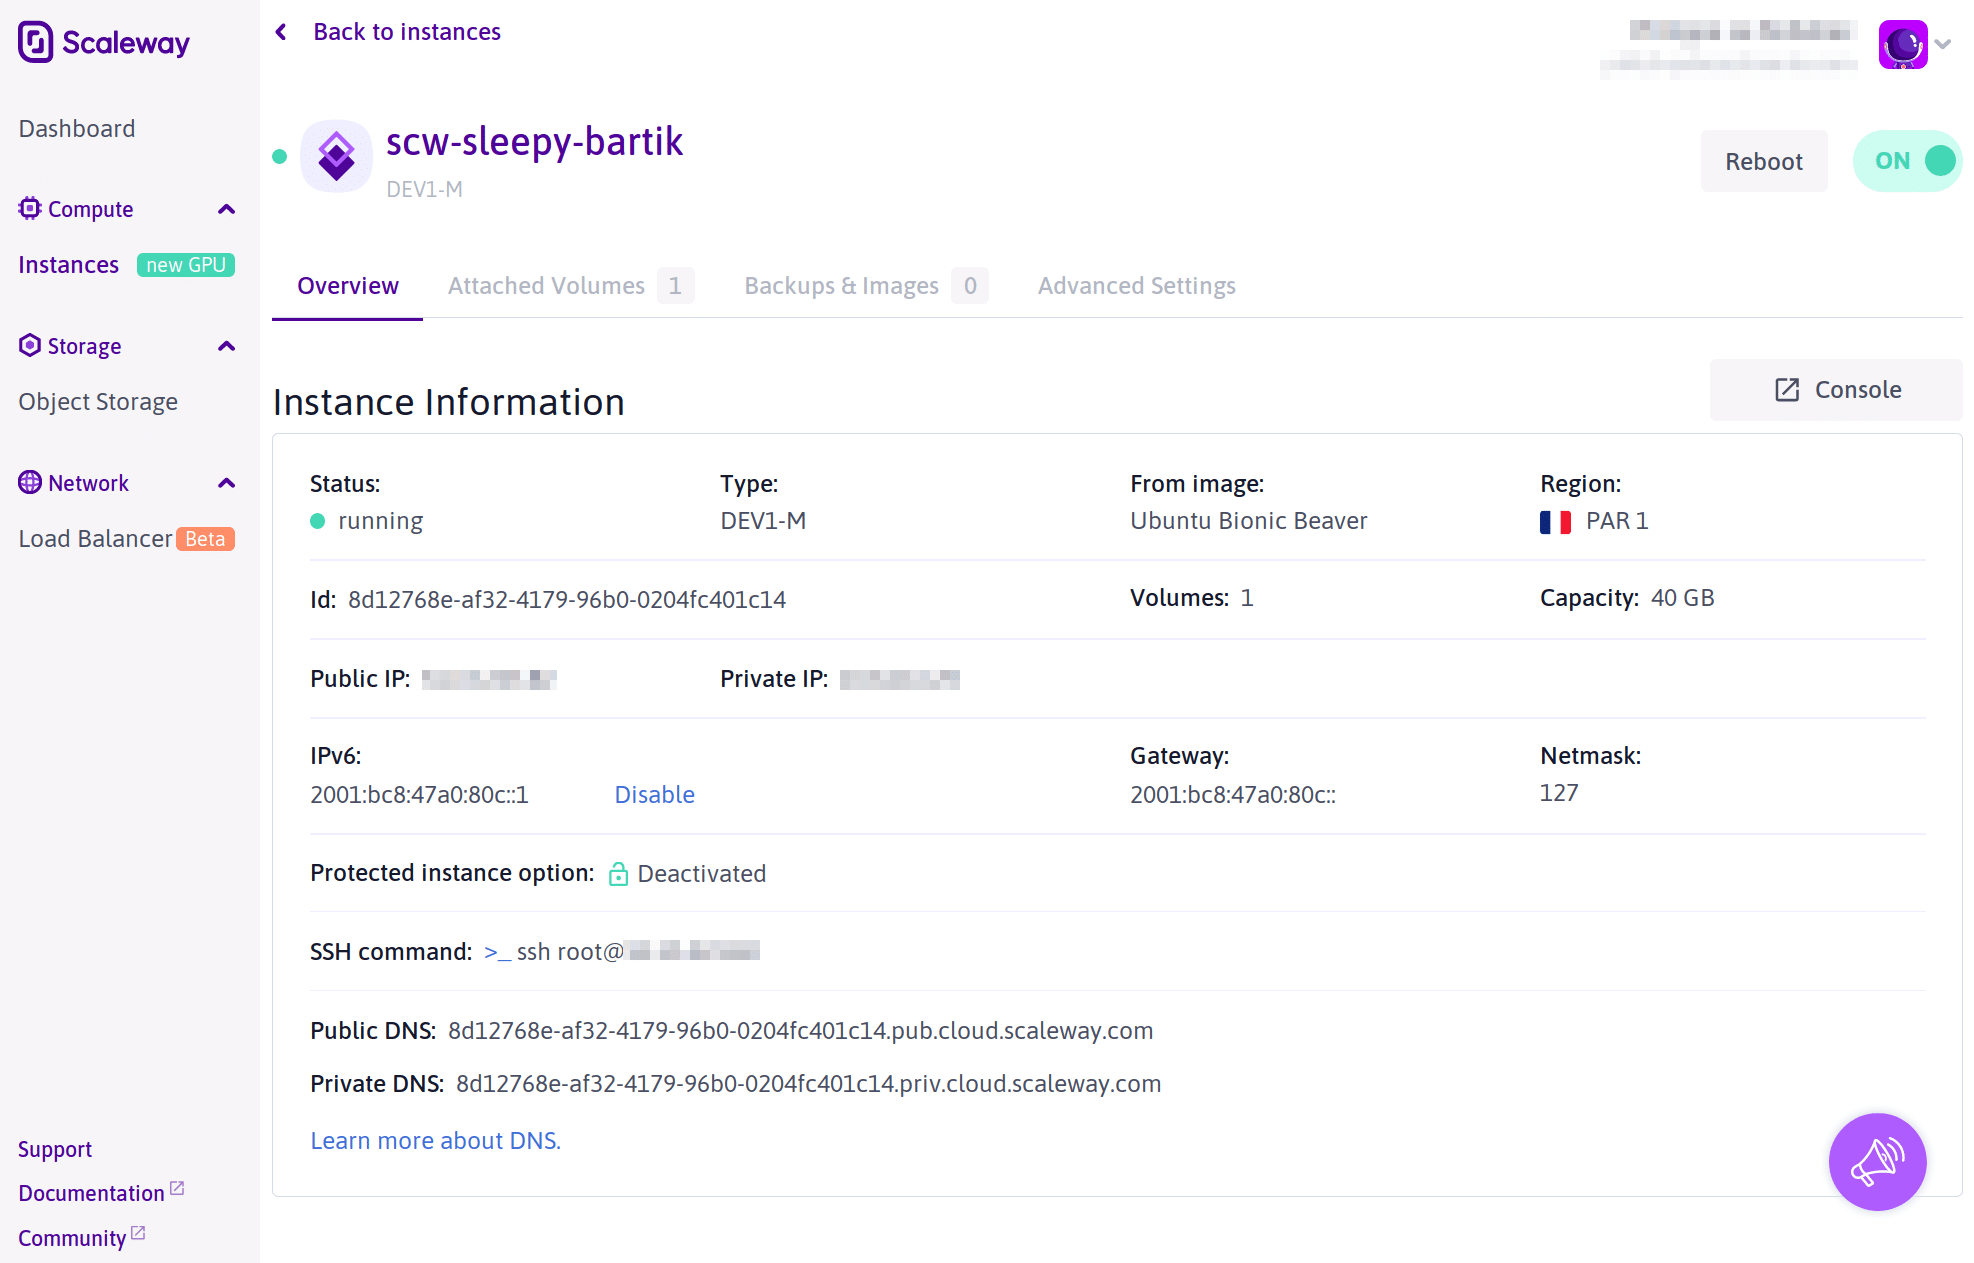Screen dimensions: 1974x1263
Task: Open the Attached Volumes tab
Action: point(570,286)
